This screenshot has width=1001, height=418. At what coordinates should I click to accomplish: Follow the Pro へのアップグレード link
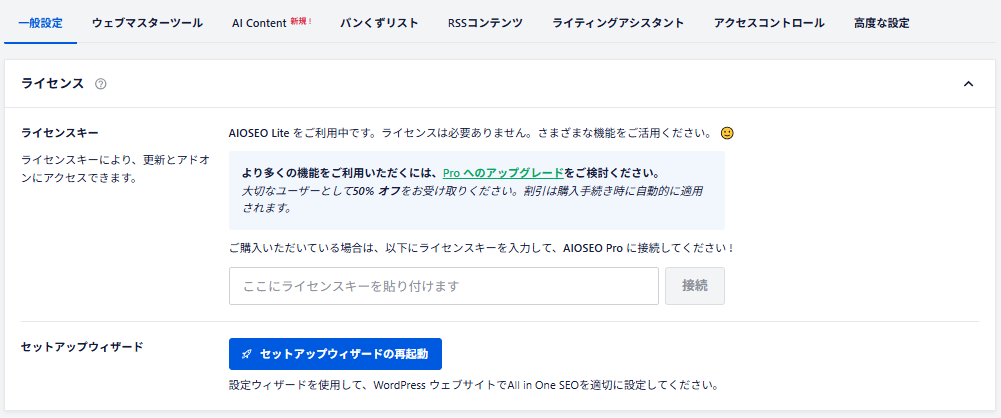(503, 172)
